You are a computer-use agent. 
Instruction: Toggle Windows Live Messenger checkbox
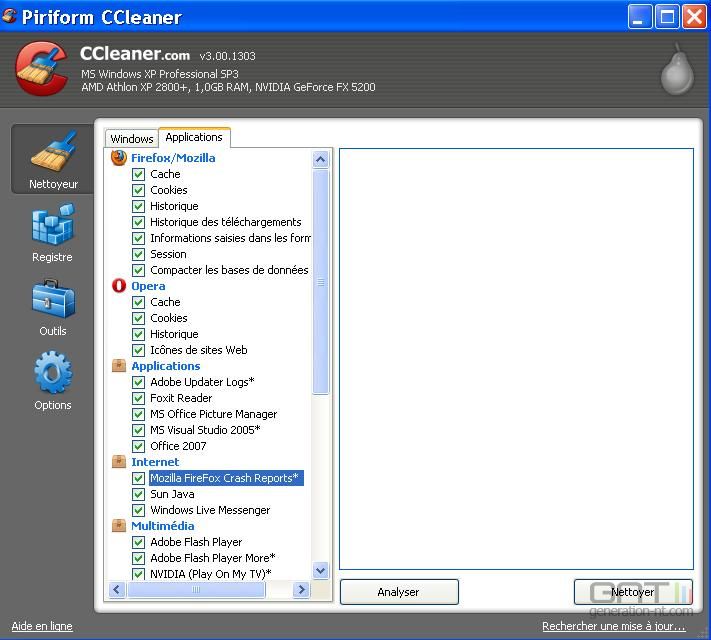[x=138, y=510]
